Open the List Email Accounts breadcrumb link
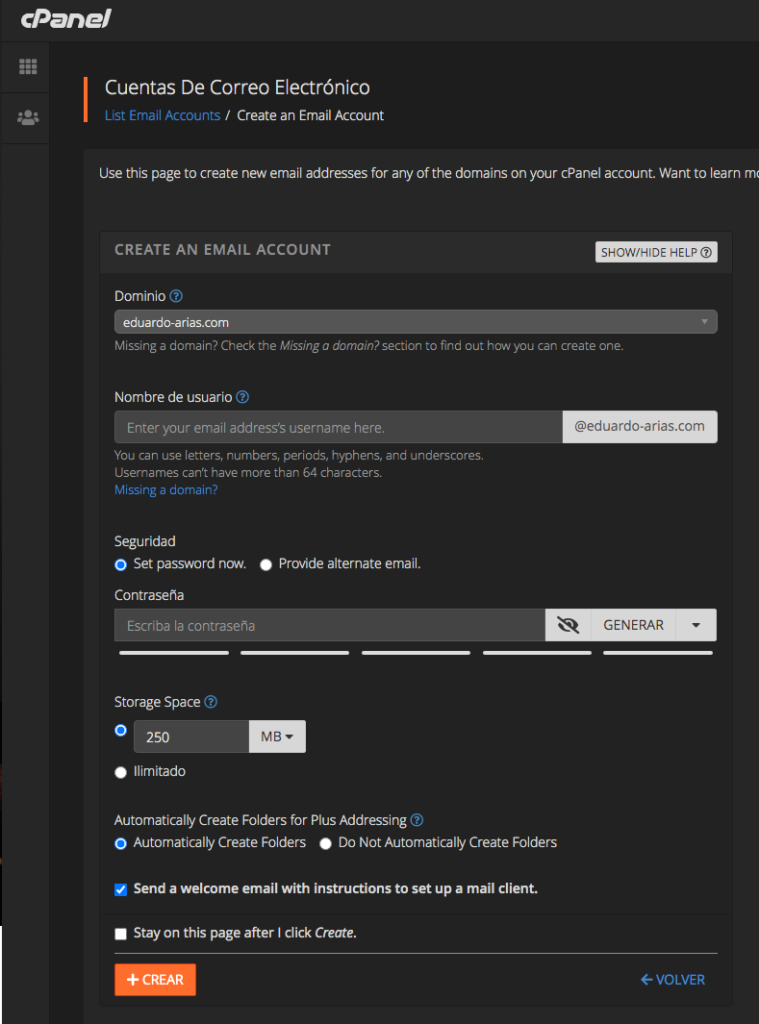The height and width of the screenshot is (1024, 759). tap(163, 116)
